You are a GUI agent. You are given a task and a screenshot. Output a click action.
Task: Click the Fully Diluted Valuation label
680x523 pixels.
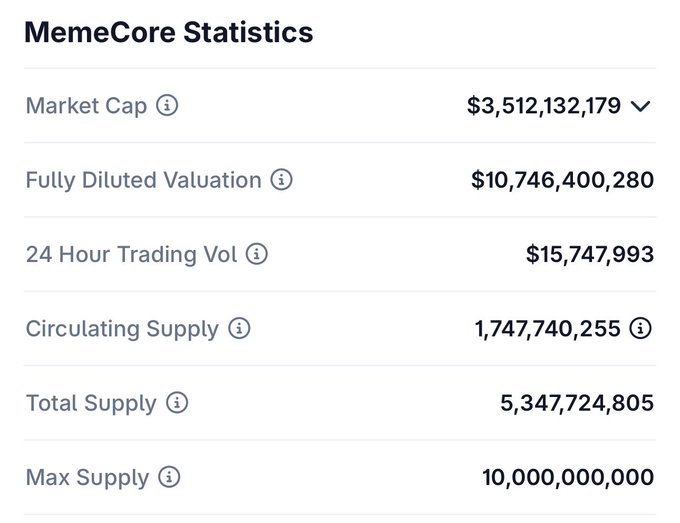[x=143, y=180]
